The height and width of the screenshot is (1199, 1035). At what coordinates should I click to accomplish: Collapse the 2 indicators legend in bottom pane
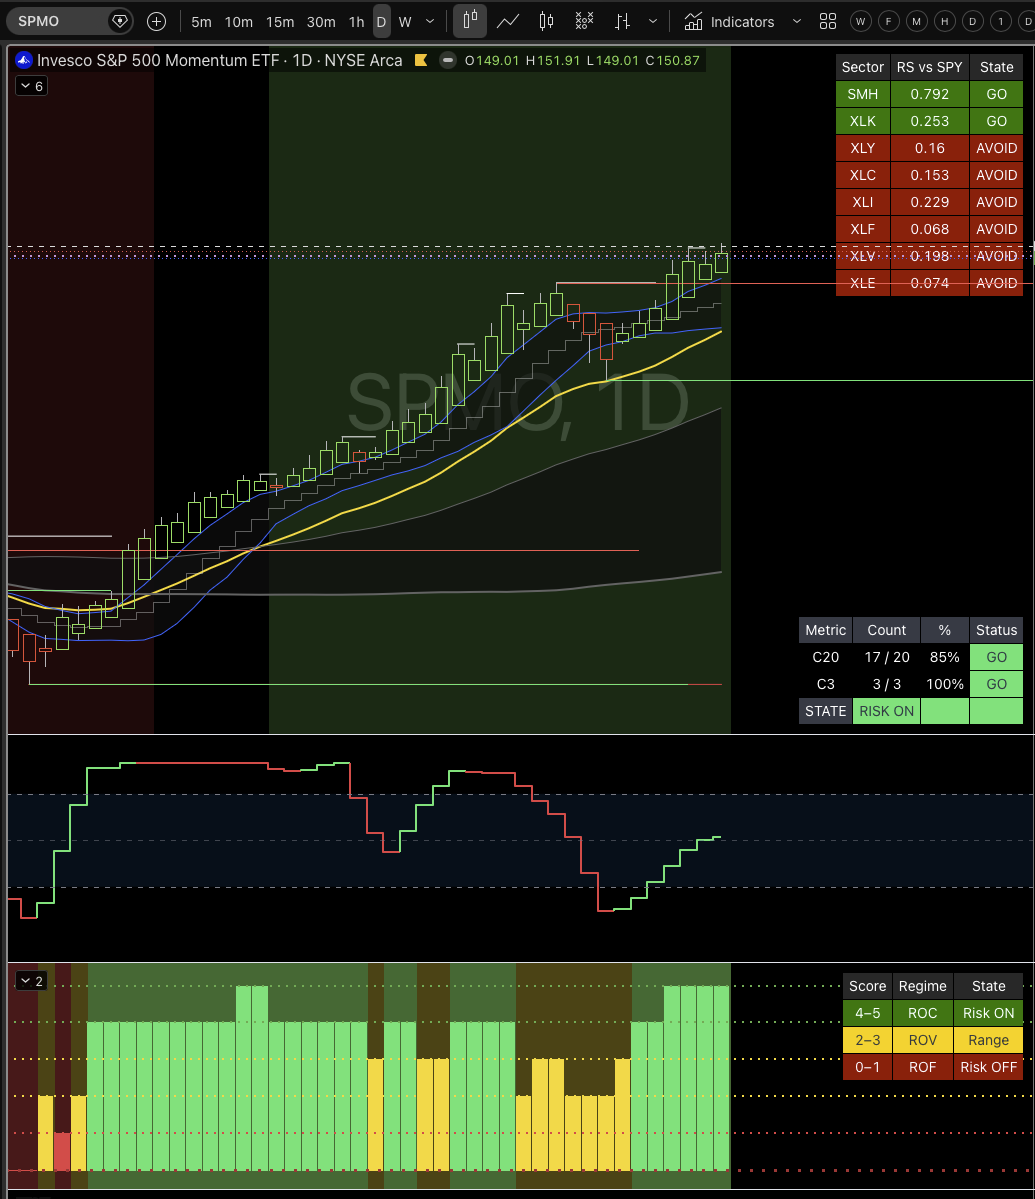(x=31, y=980)
